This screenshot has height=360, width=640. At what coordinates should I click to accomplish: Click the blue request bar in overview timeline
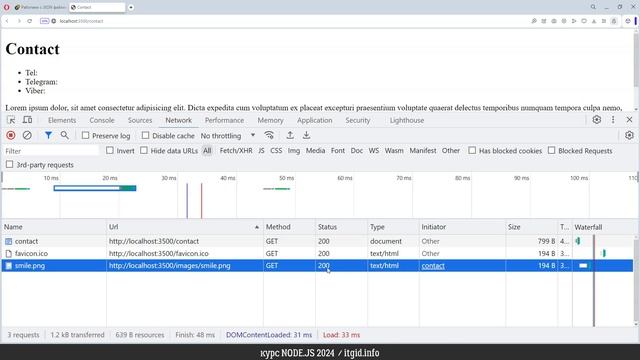[x=95, y=188]
